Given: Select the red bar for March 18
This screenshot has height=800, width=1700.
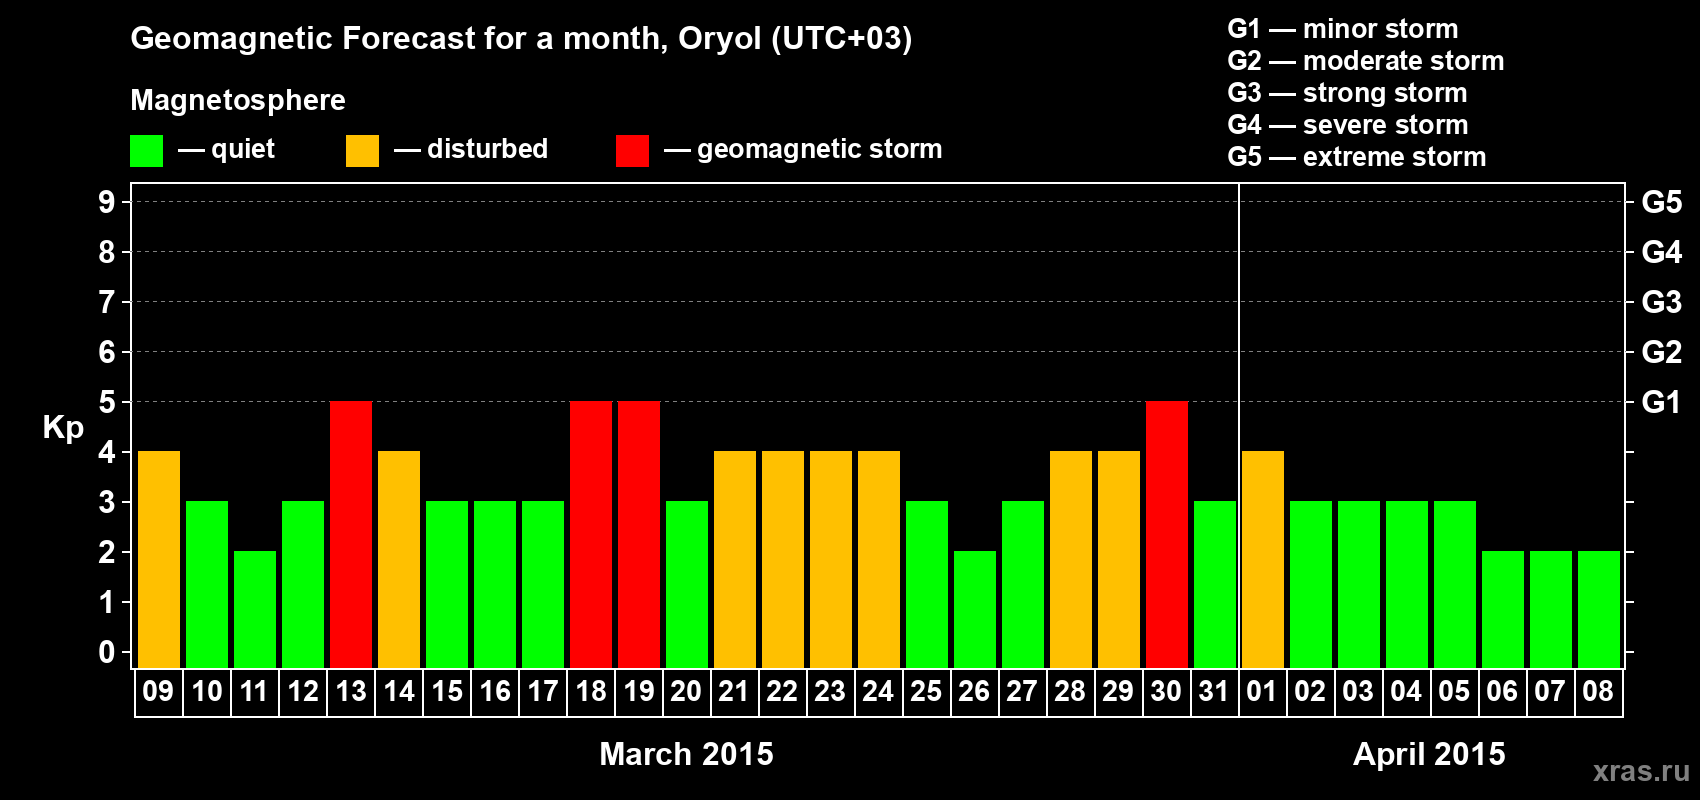Looking at the screenshot, I should (x=591, y=534).
